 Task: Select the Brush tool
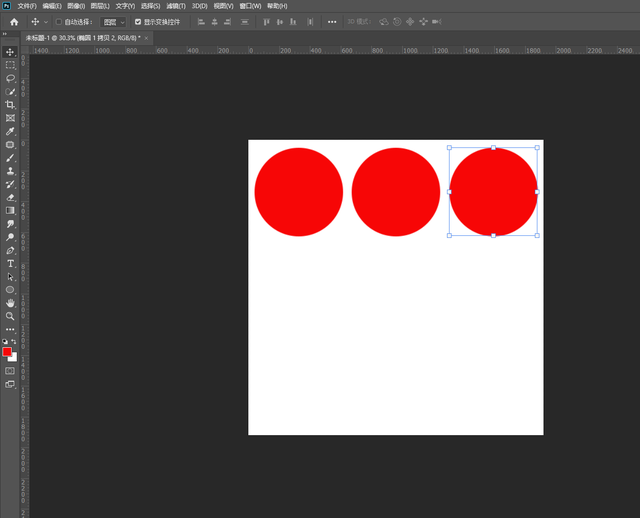click(x=10, y=158)
